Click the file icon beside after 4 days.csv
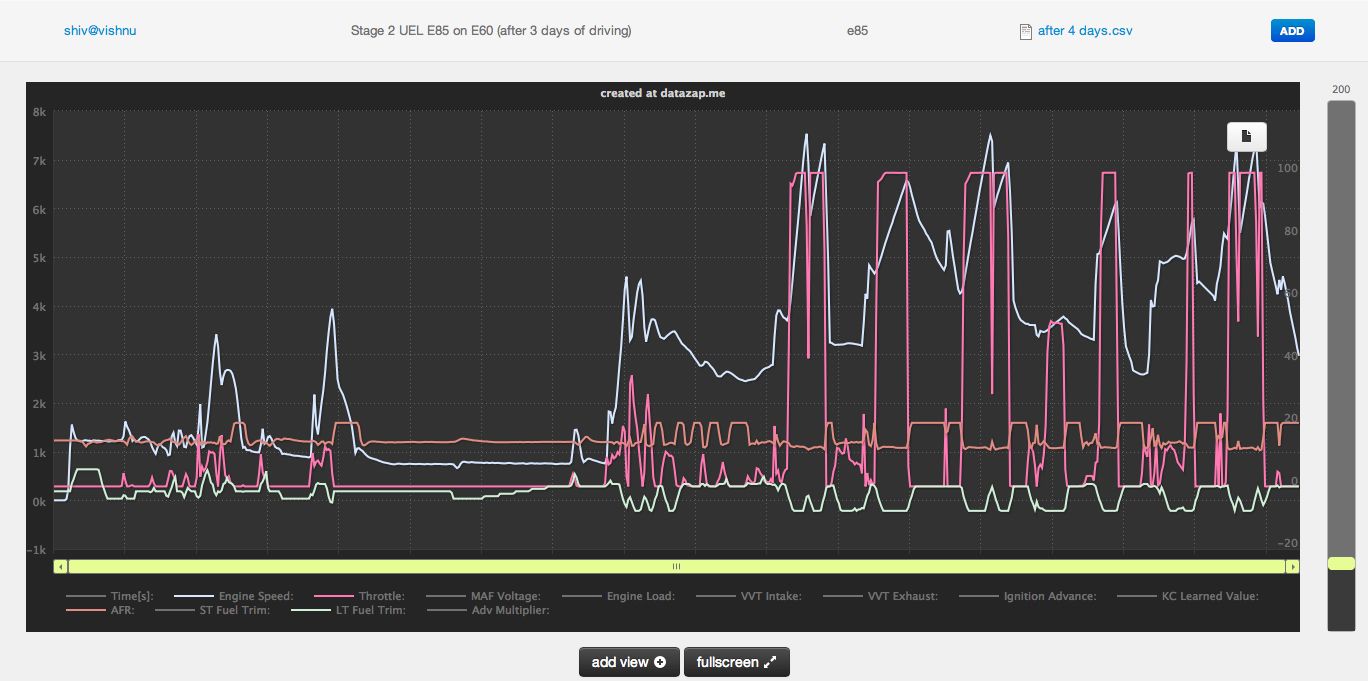 pyautogui.click(x=1025, y=31)
